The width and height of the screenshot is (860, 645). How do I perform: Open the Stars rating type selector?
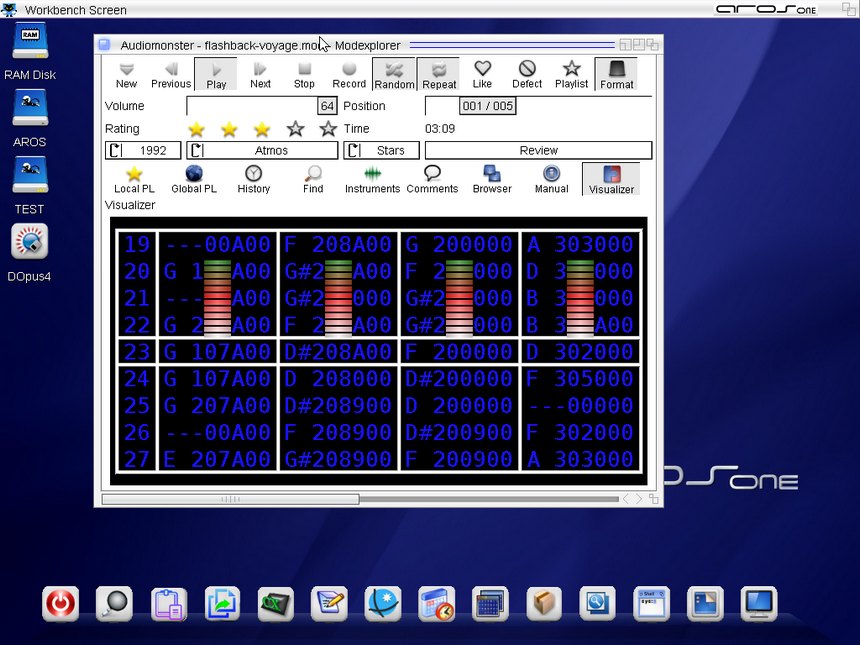(x=381, y=151)
